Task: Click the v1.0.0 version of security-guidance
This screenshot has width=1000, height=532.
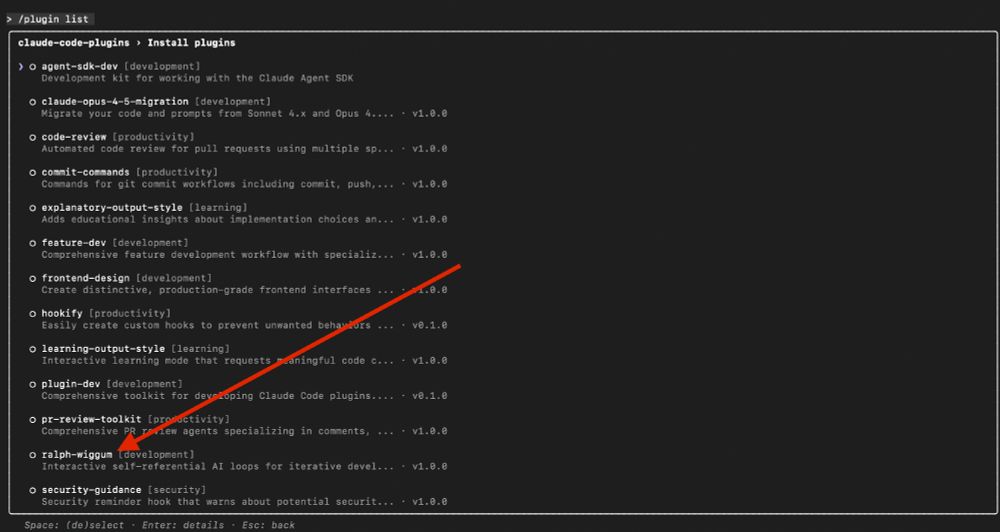Action: pos(430,501)
